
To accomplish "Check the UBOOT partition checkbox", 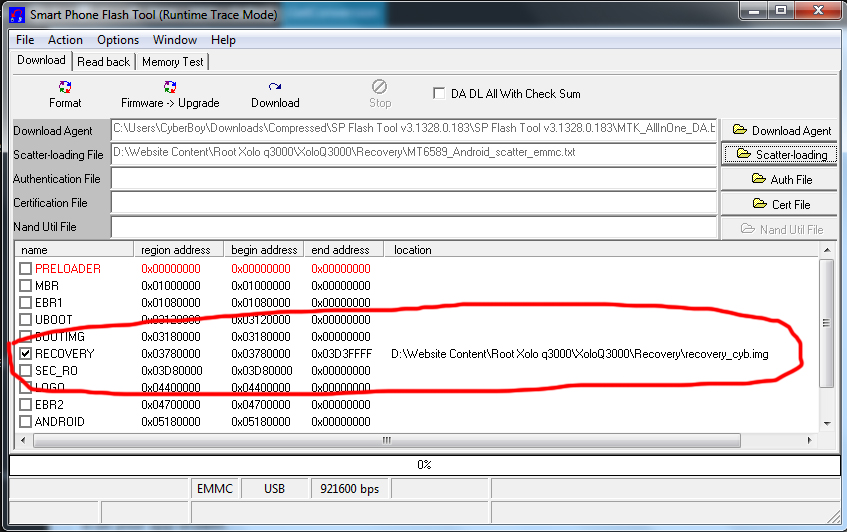I will click(25, 319).
